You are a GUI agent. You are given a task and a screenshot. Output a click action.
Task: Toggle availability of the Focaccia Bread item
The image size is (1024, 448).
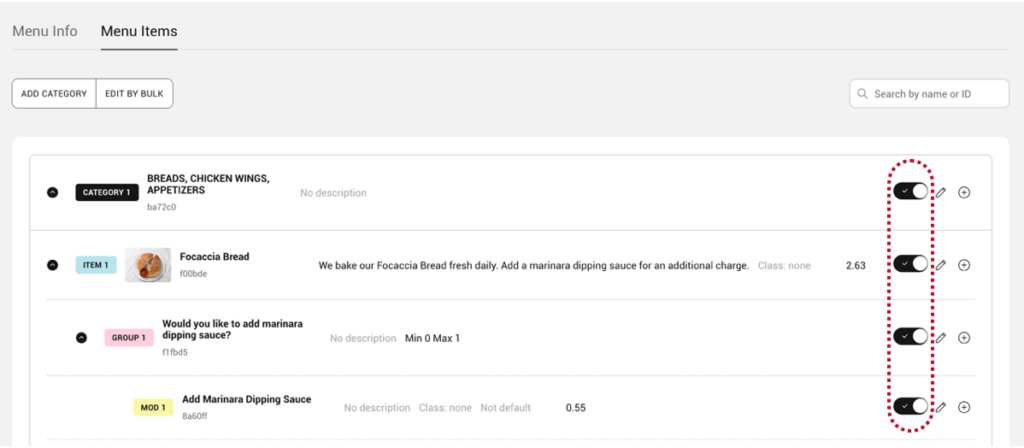tap(910, 264)
